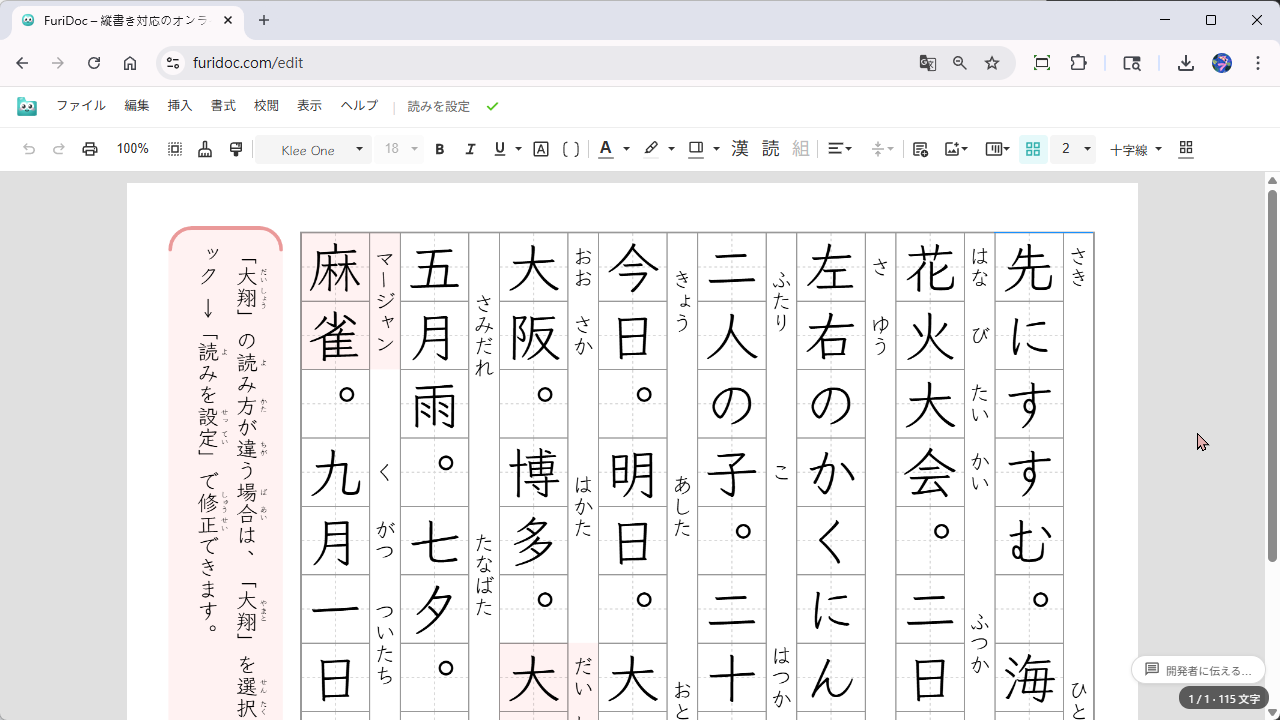This screenshot has height=720, width=1280.
Task: Insert an image using the image icon
Action: pos(950,148)
